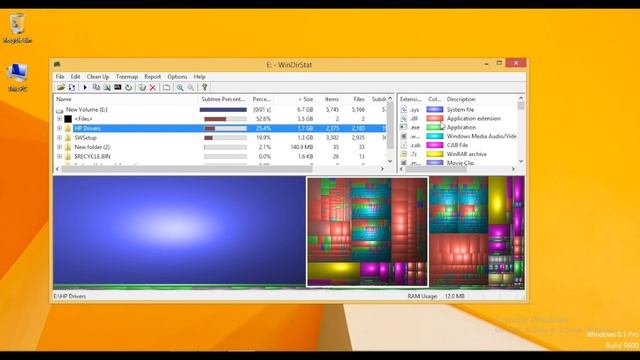The height and width of the screenshot is (360, 640).
Task: Click the file type icon beside .exe
Action: coord(404,127)
